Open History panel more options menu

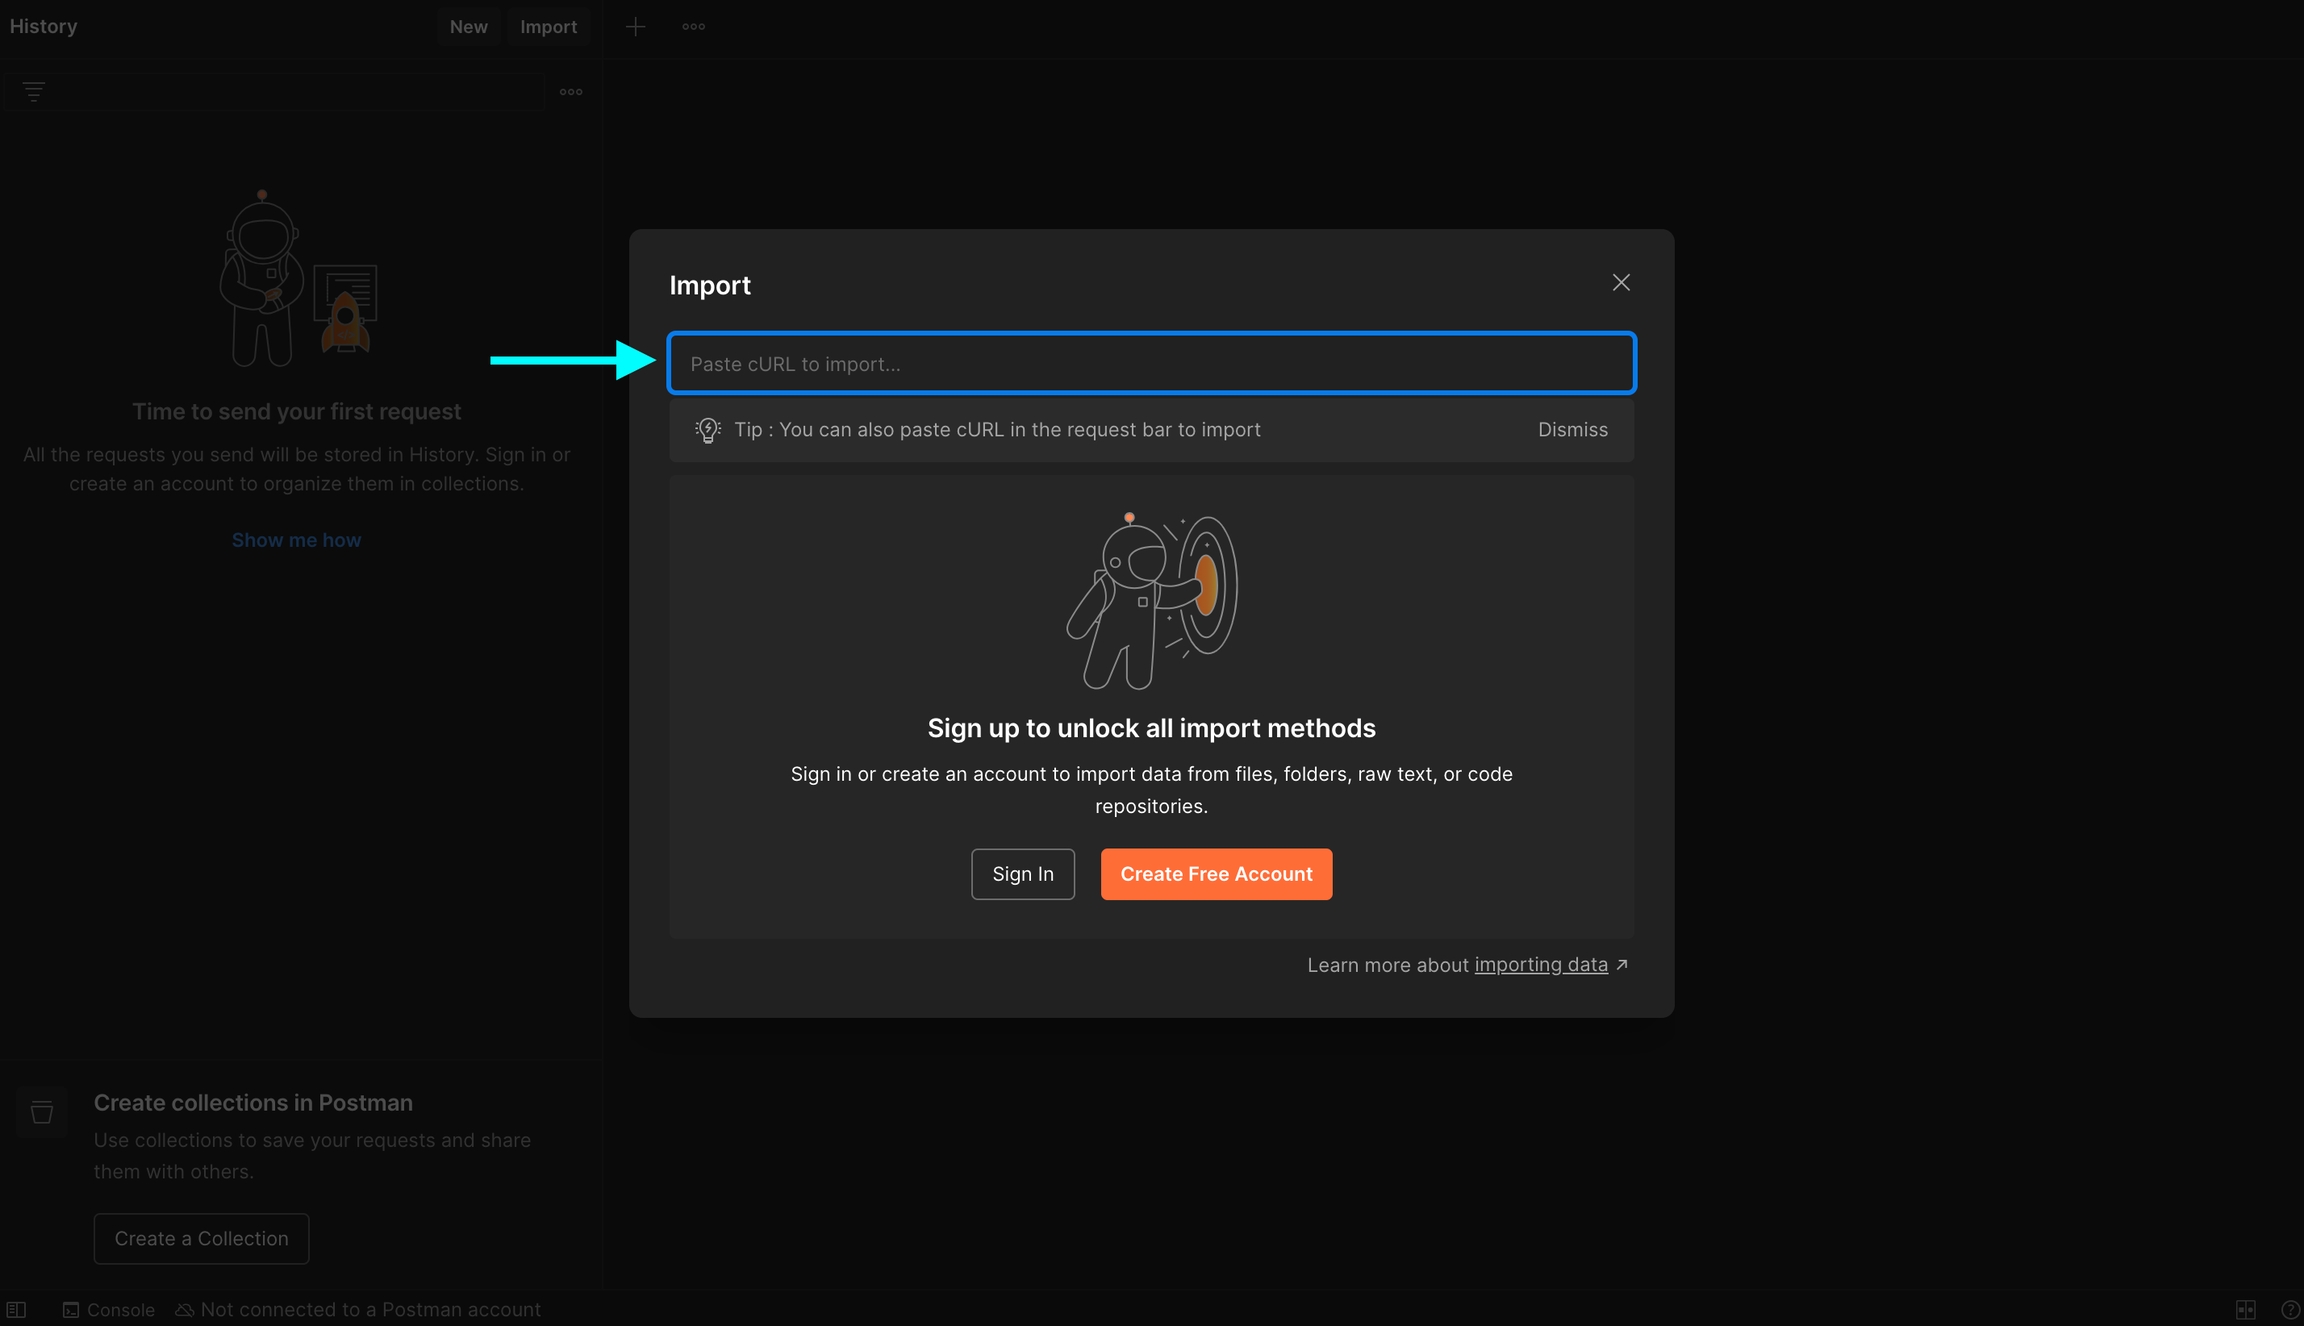[x=571, y=92]
